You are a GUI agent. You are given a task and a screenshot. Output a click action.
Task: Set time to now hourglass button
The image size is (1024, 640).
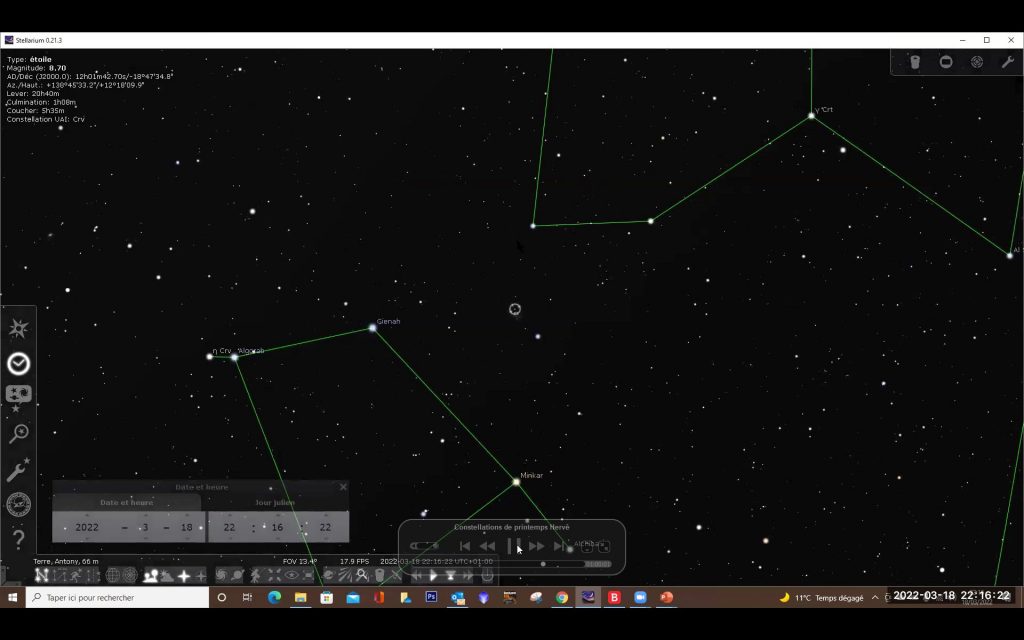(x=450, y=575)
